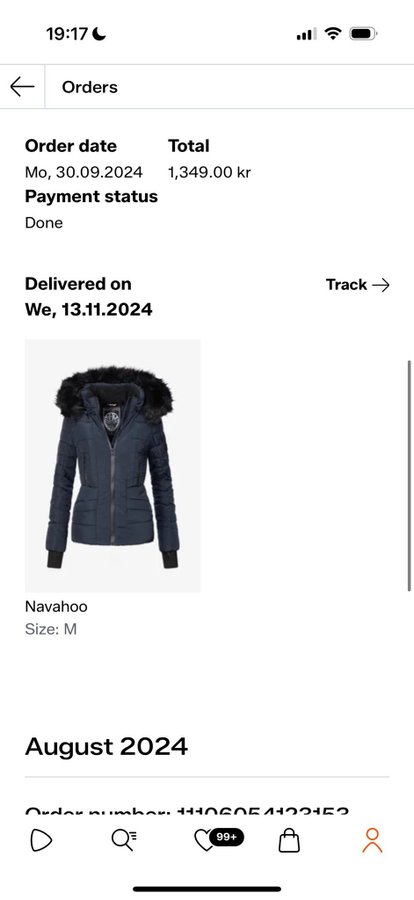
Task: Tap the Wi-Fi status icon
Action: pos(332,34)
